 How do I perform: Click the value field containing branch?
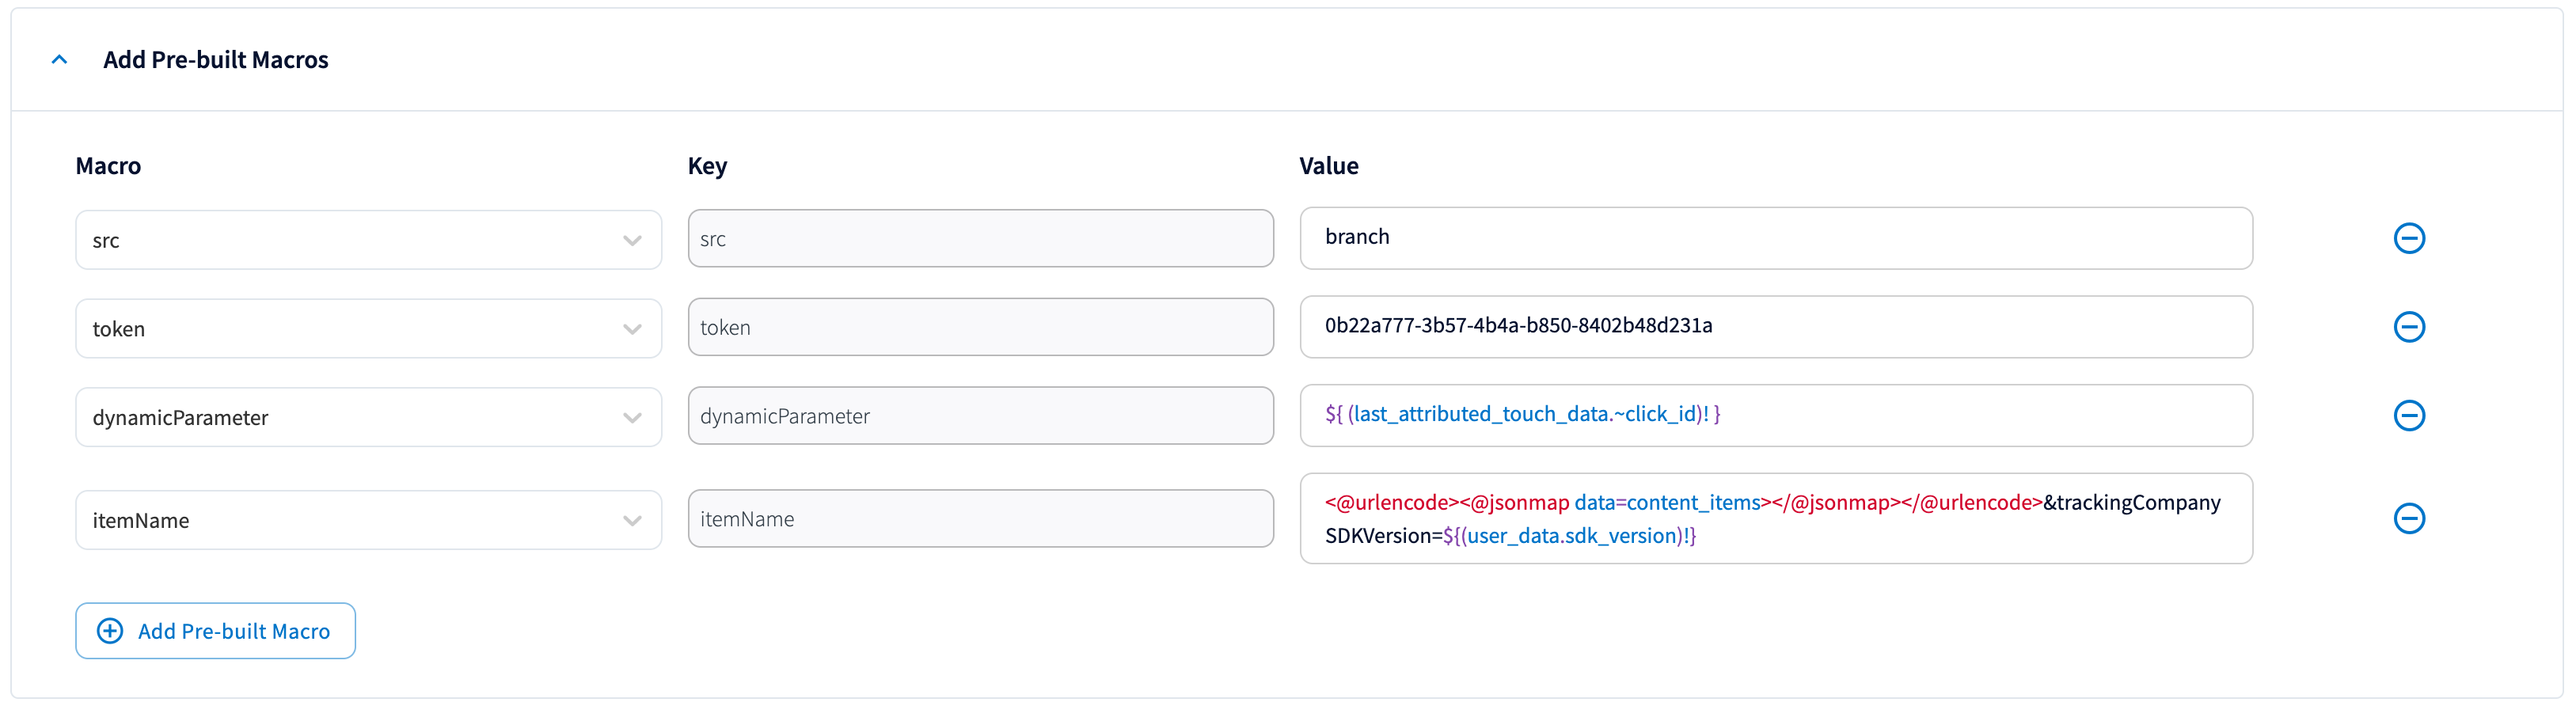coord(1776,238)
